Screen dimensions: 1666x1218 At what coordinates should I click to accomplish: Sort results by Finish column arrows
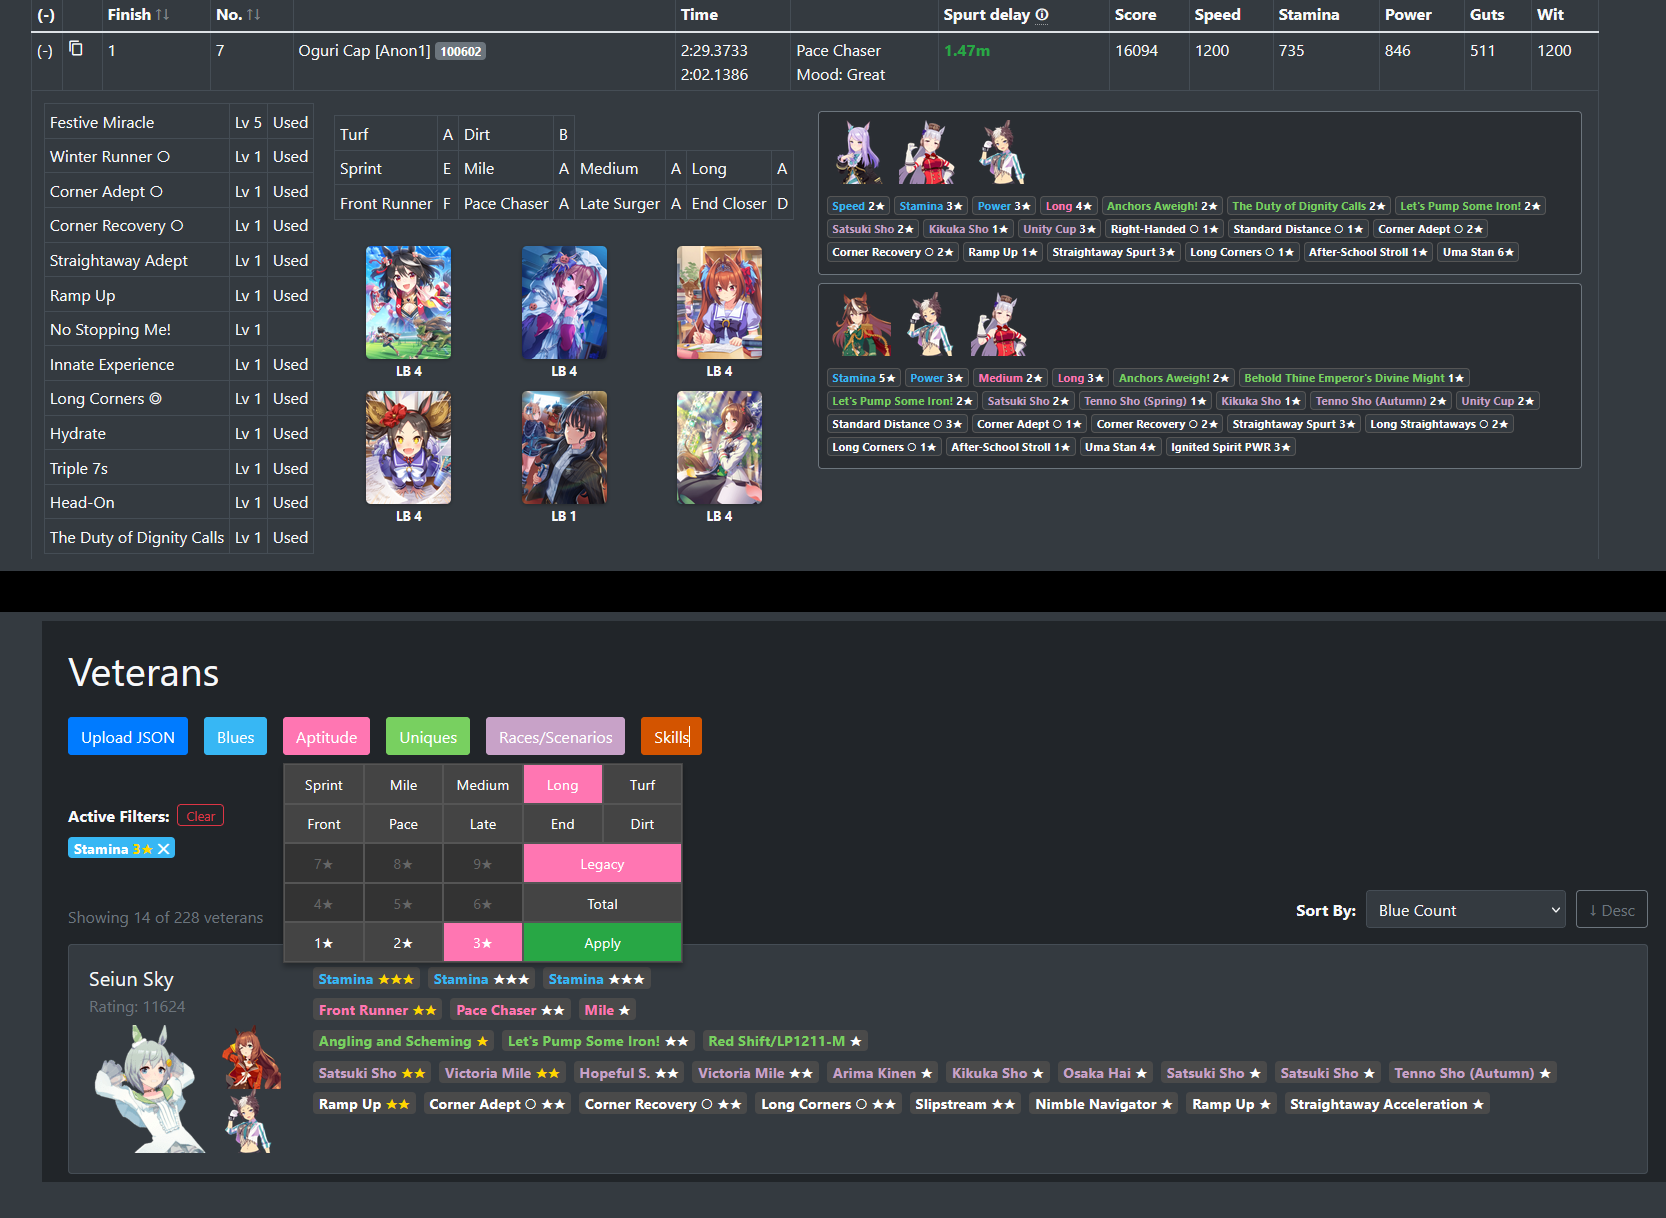[x=163, y=15]
